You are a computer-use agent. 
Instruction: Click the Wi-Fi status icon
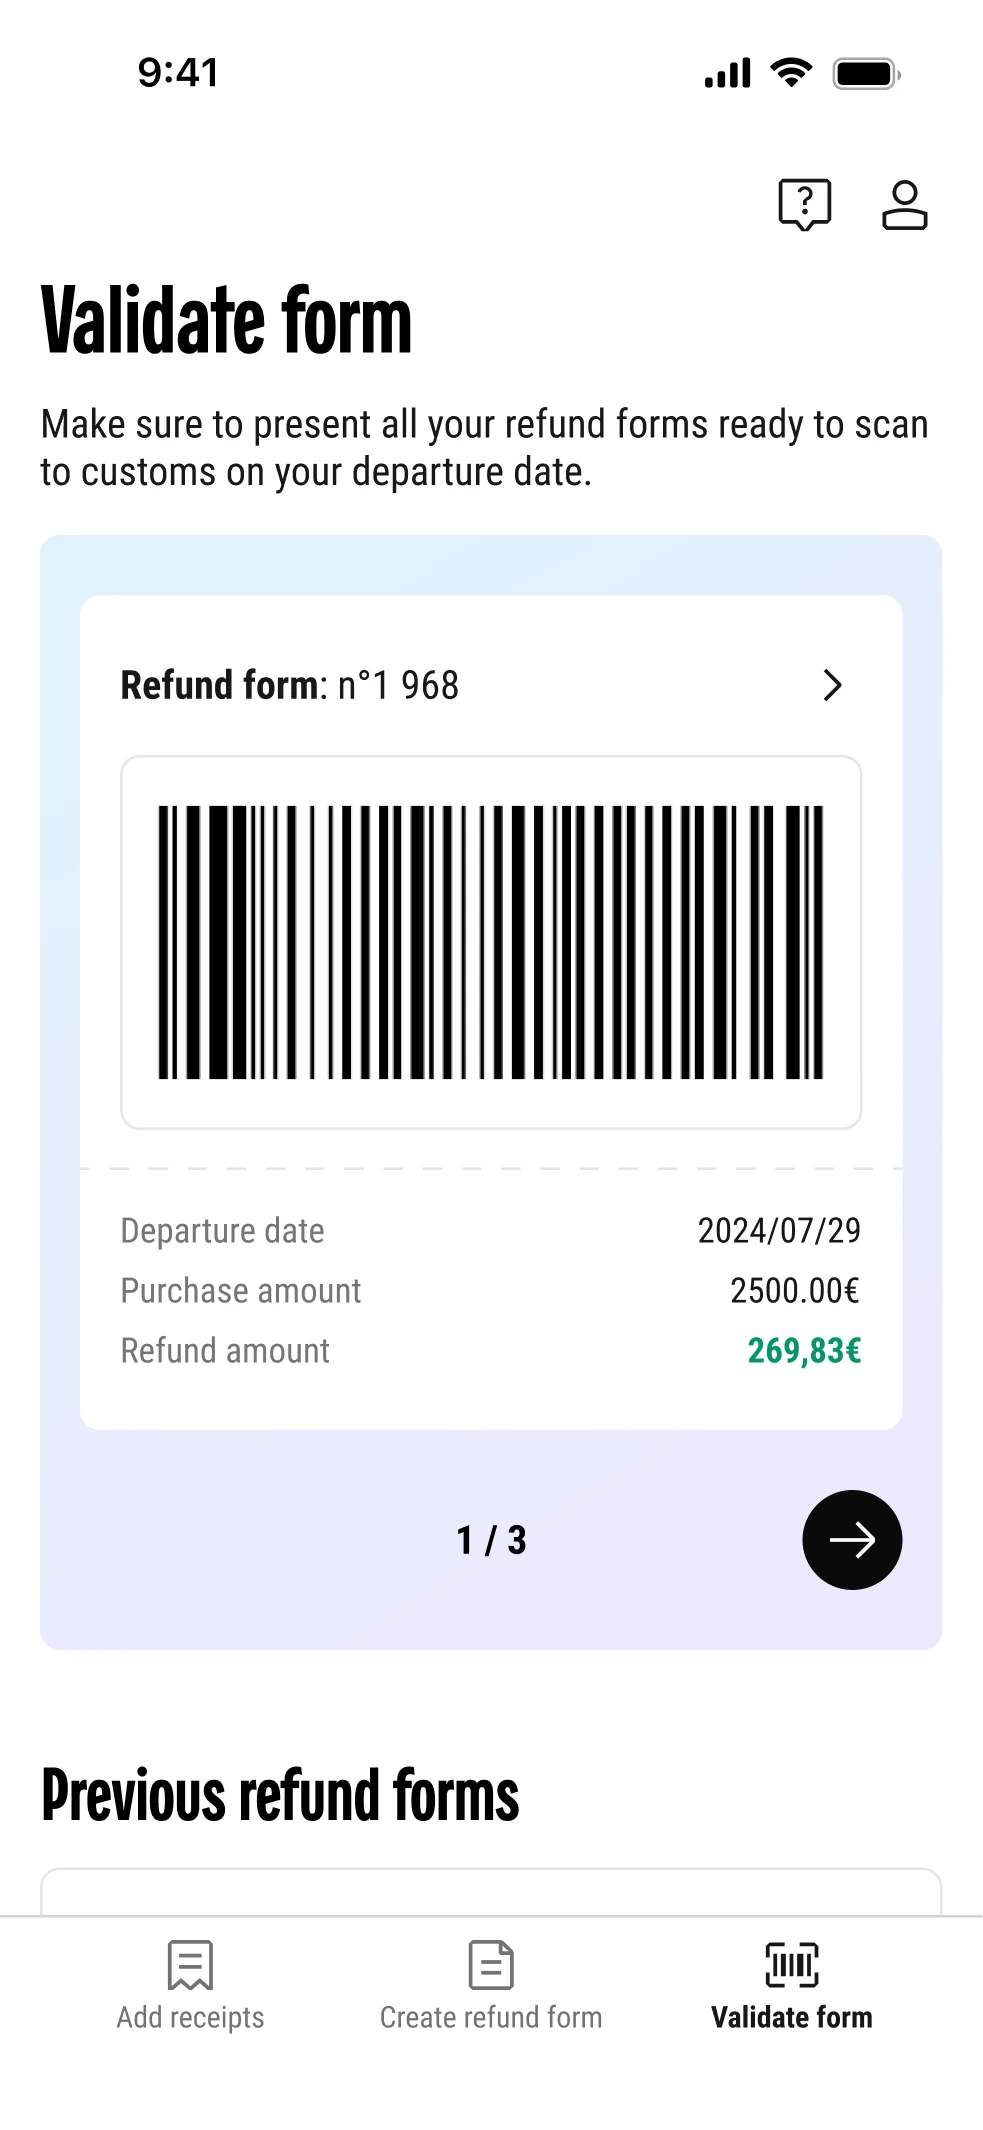click(791, 73)
